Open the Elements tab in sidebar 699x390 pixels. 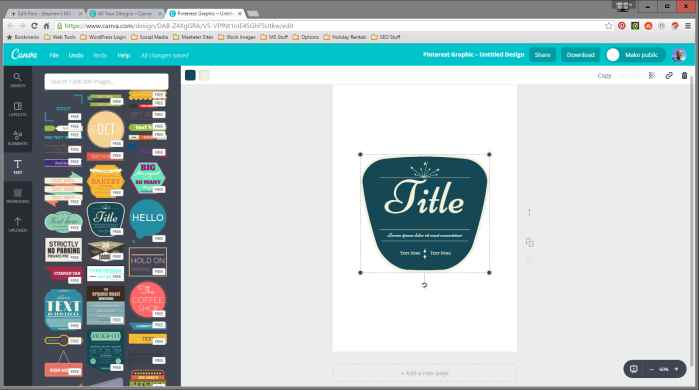(18, 138)
